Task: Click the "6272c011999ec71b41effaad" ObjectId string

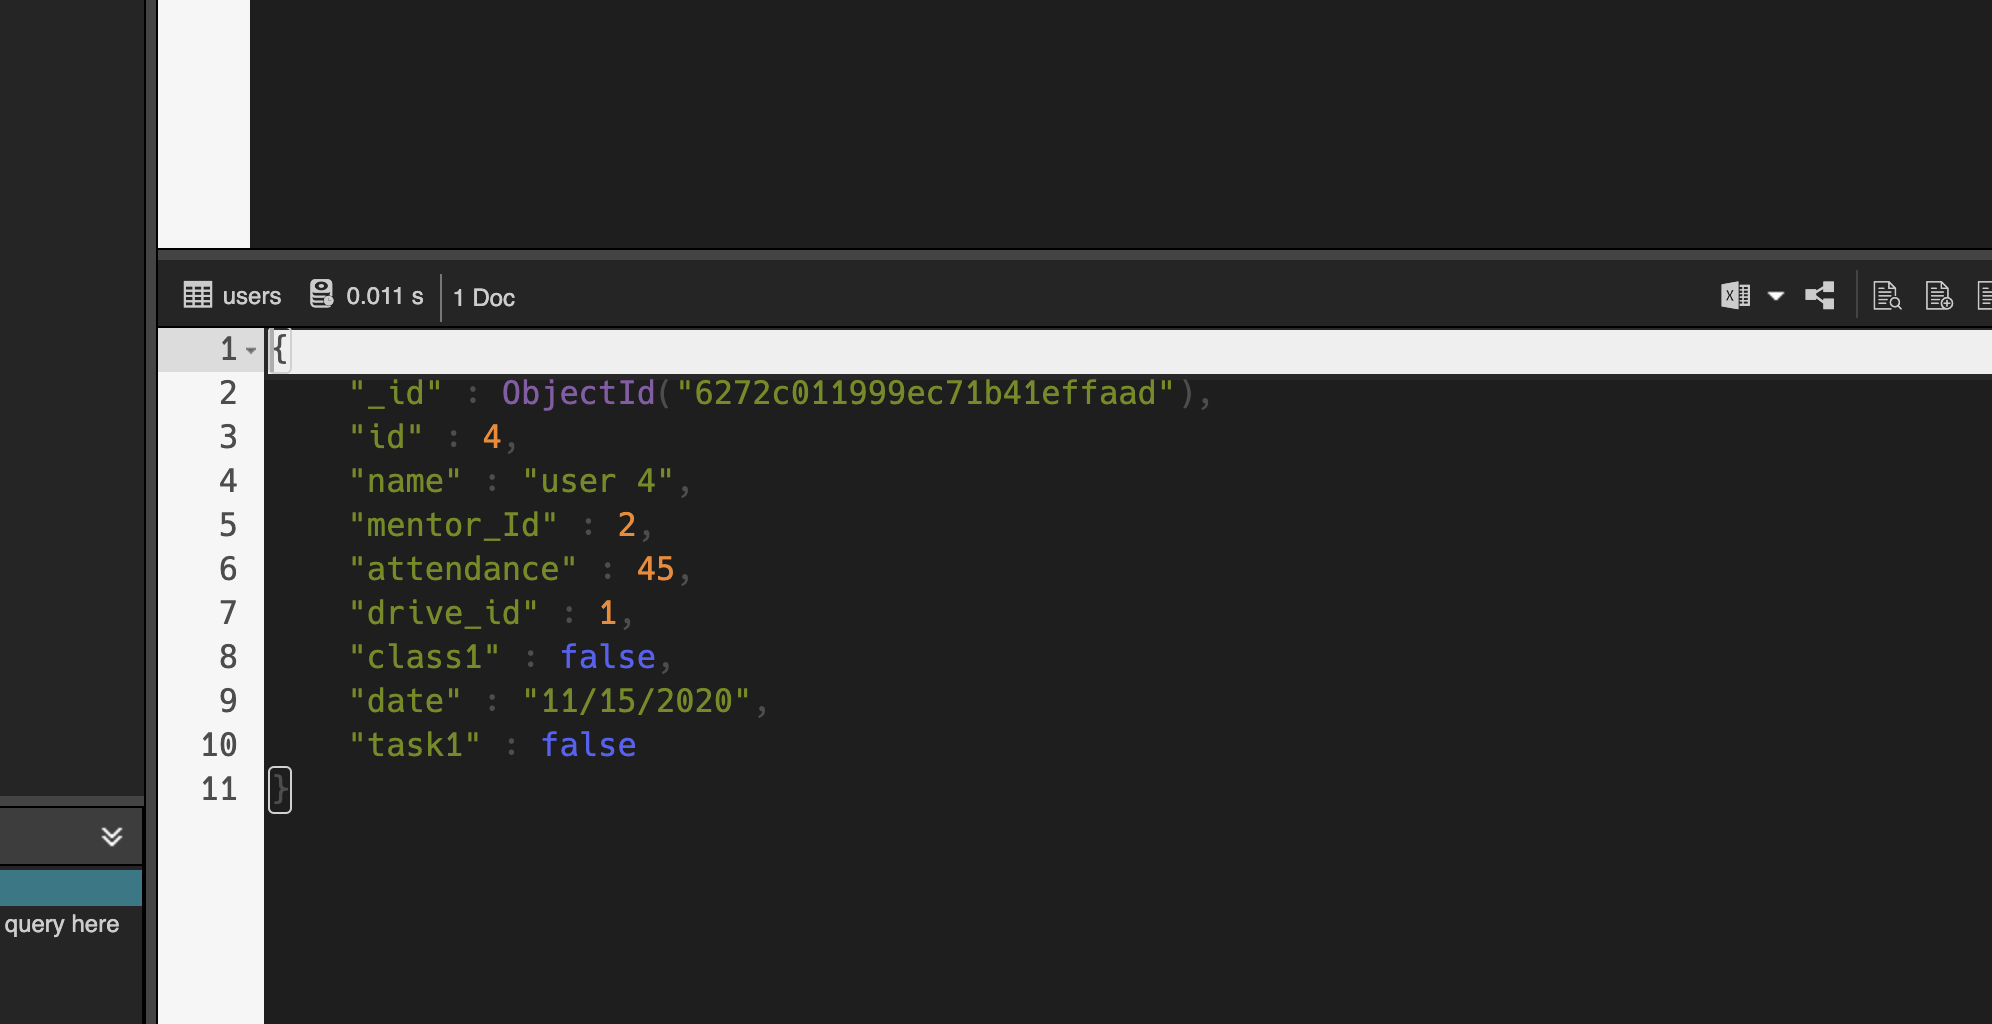Action: 925,393
